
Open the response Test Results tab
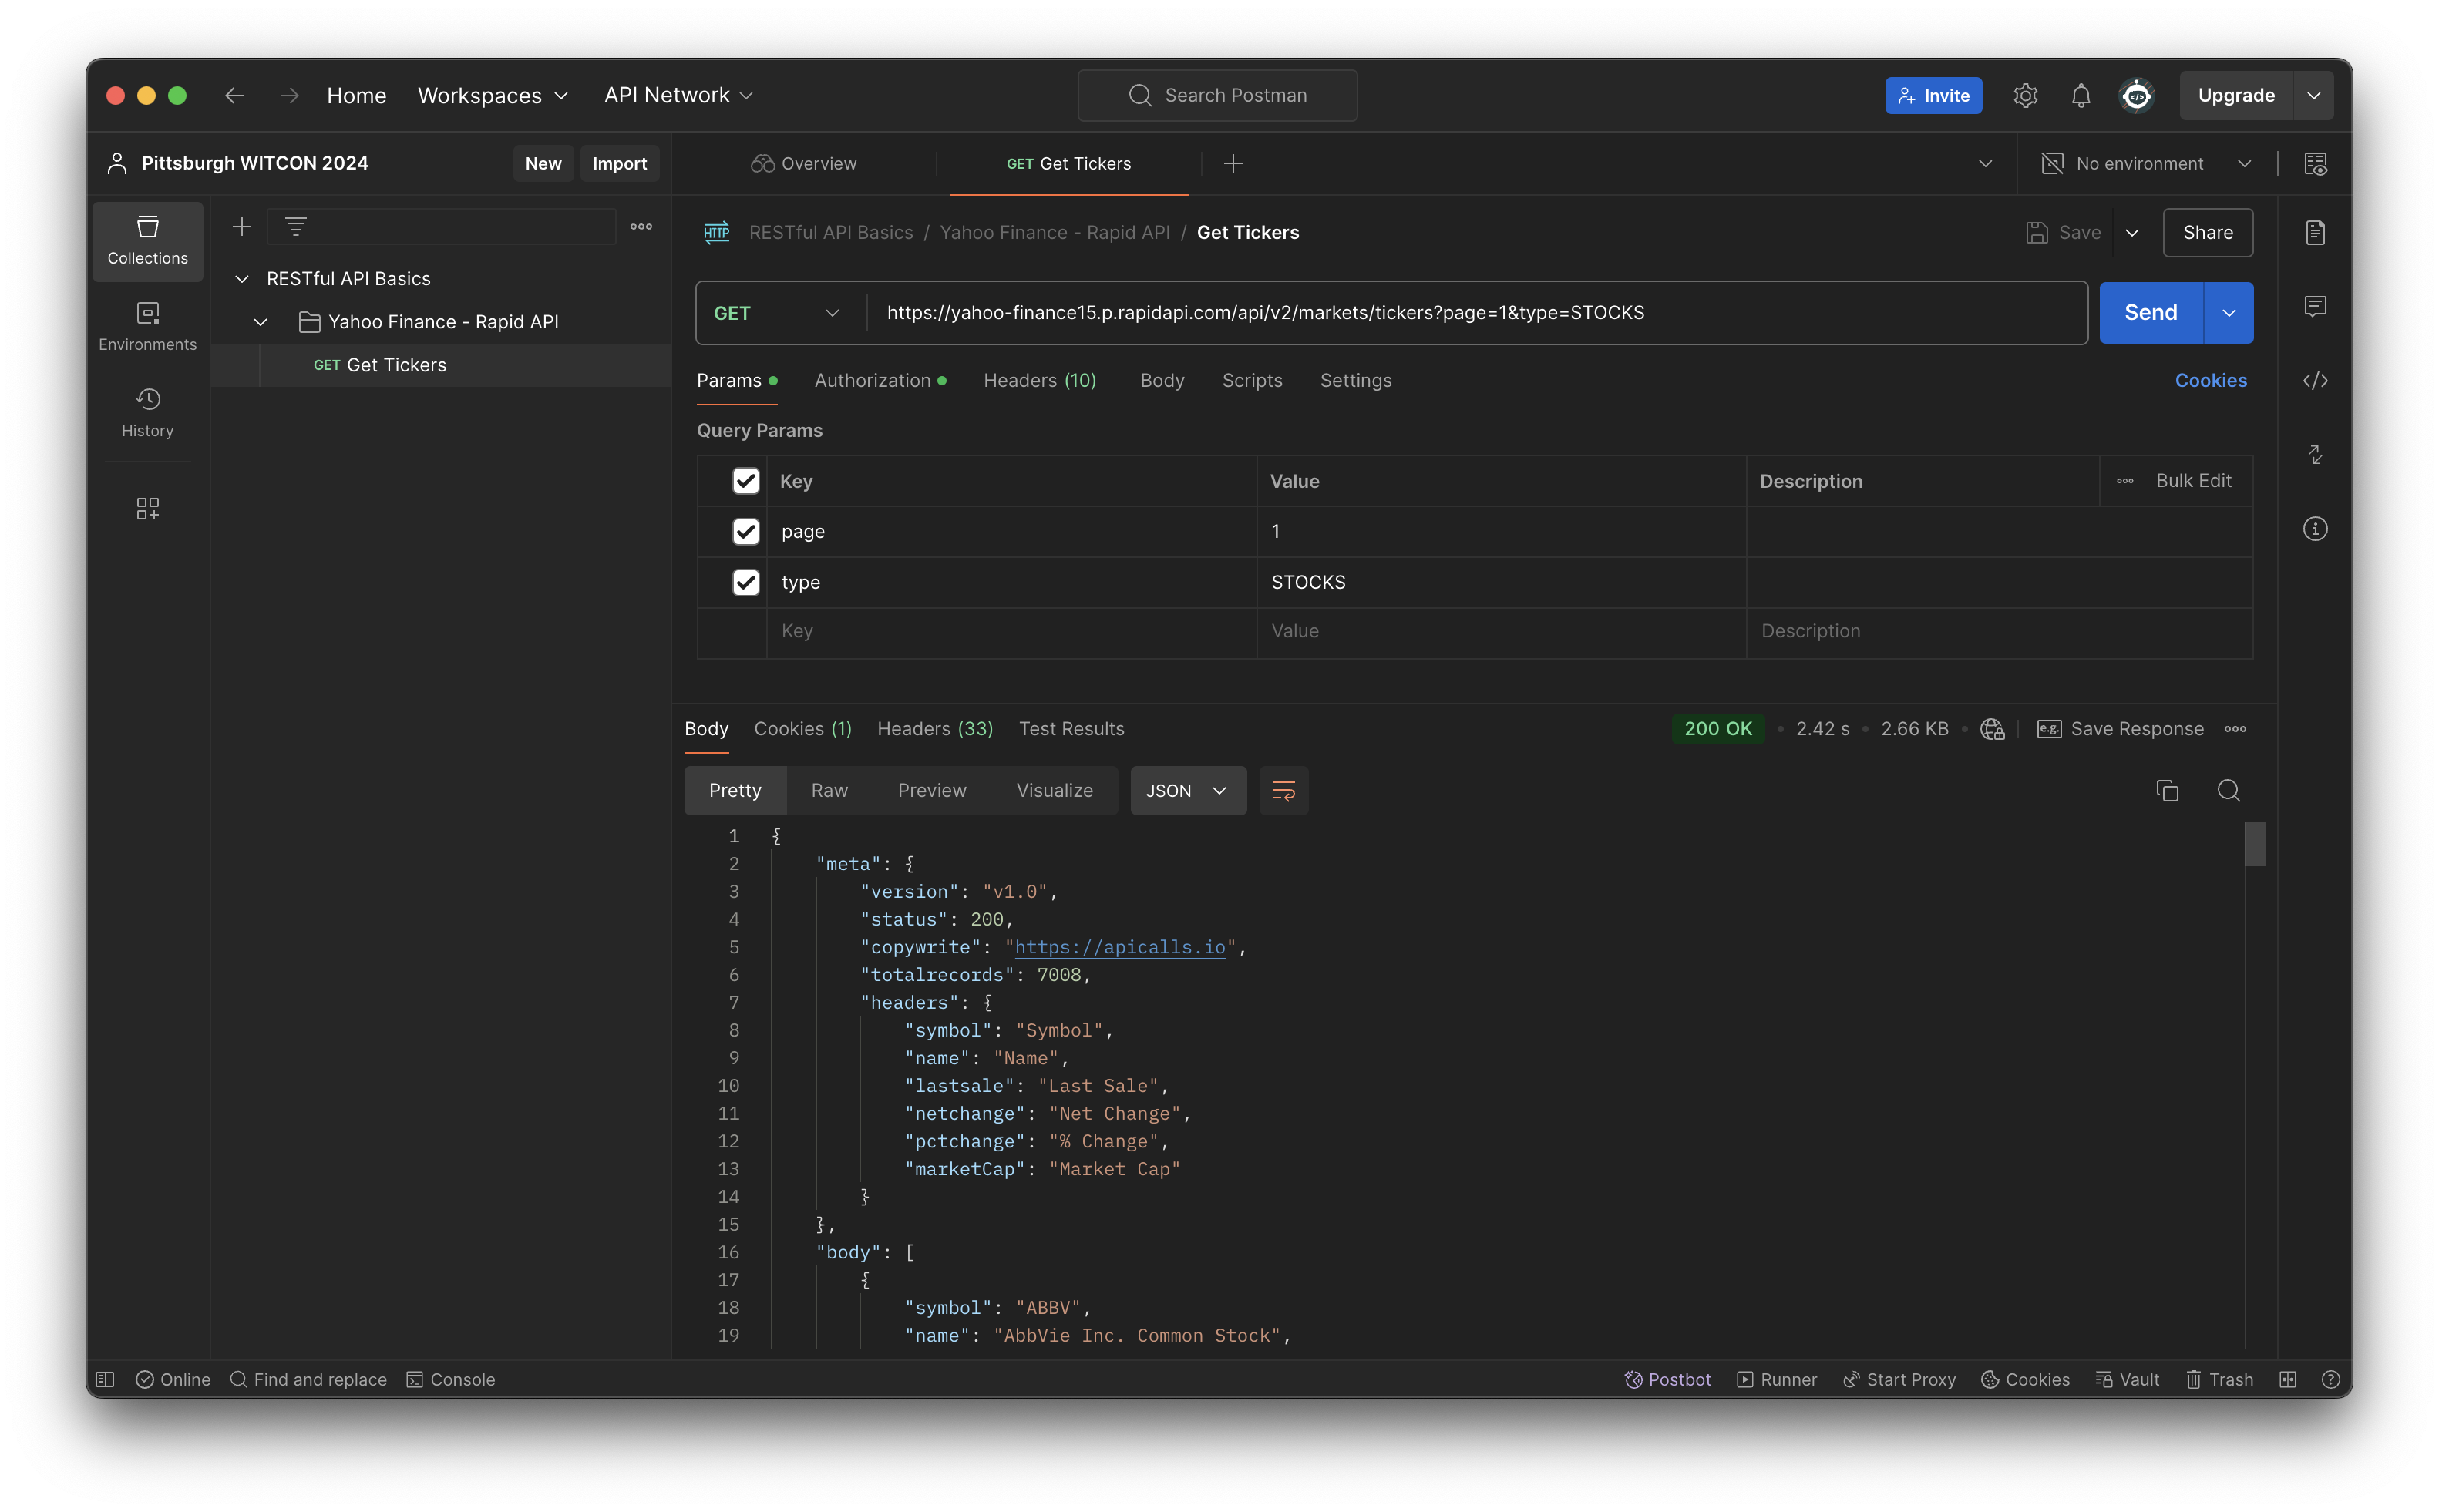pyautogui.click(x=1071, y=728)
